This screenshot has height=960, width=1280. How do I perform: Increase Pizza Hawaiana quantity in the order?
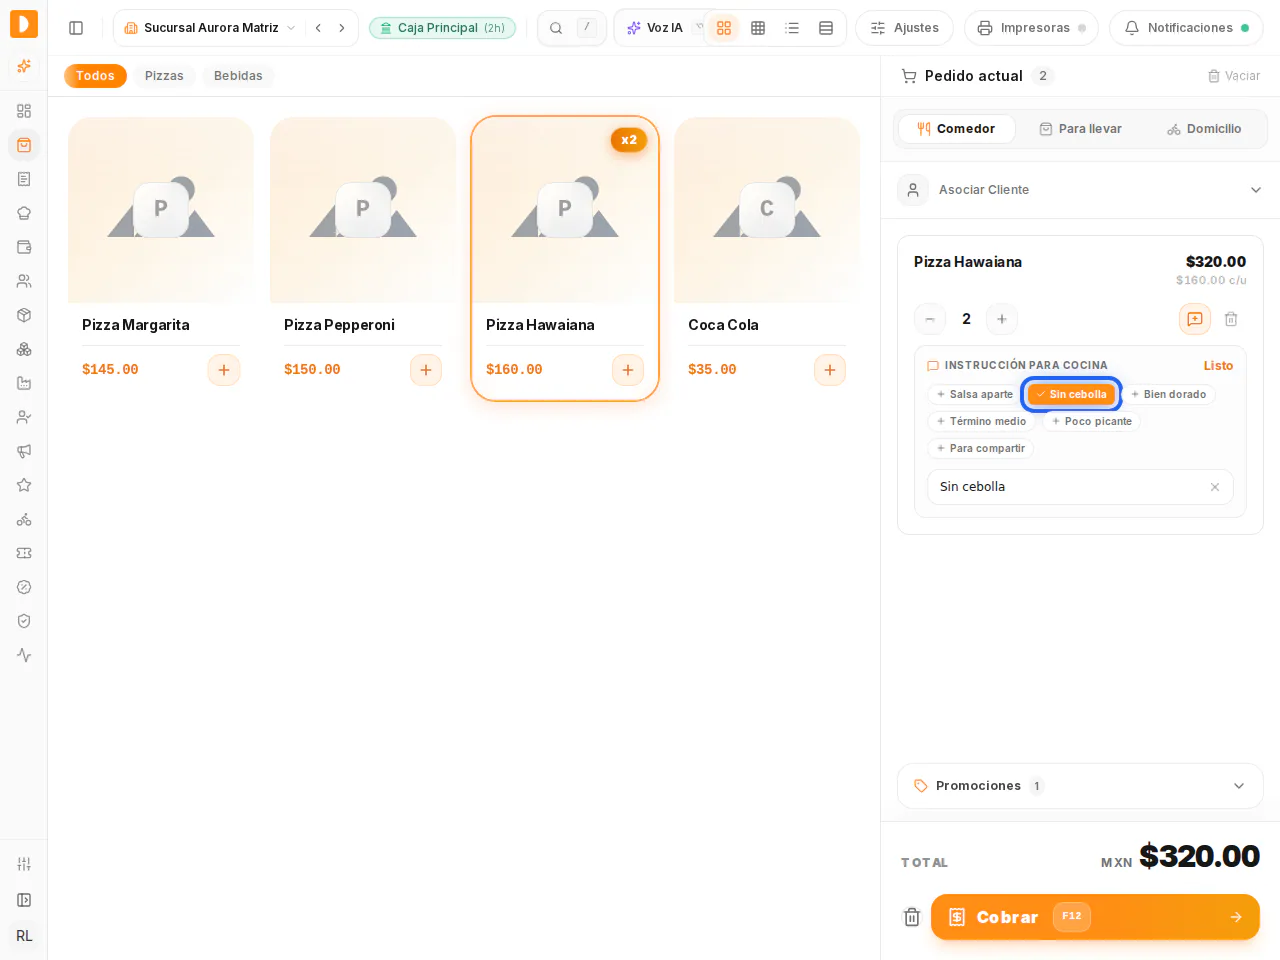1001,319
